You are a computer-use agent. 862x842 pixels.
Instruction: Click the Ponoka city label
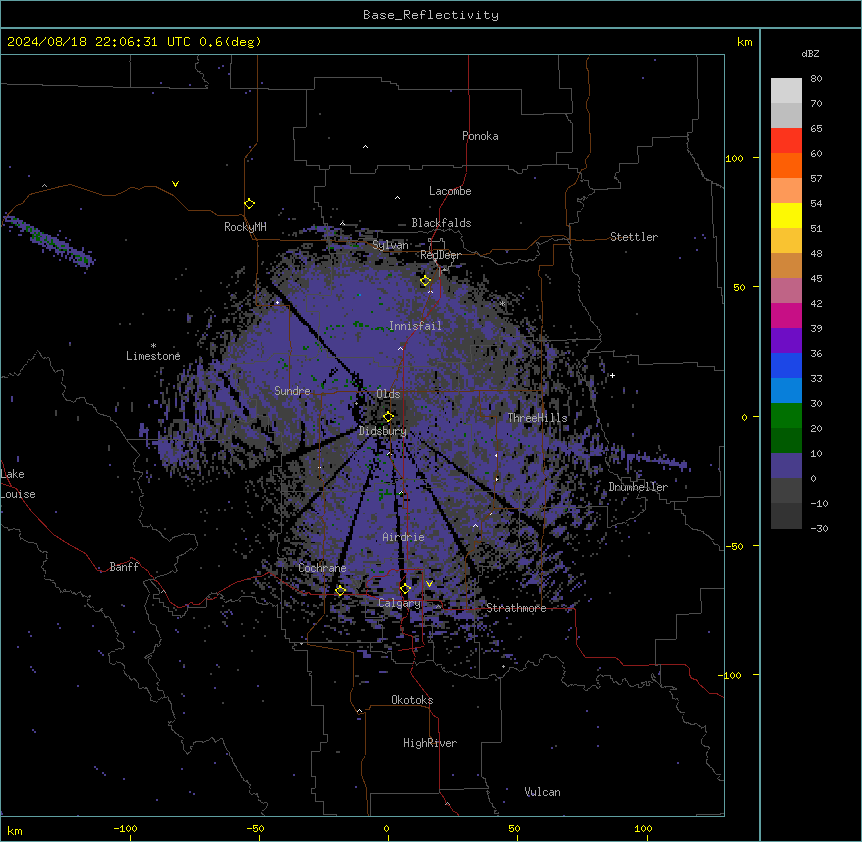tap(480, 136)
